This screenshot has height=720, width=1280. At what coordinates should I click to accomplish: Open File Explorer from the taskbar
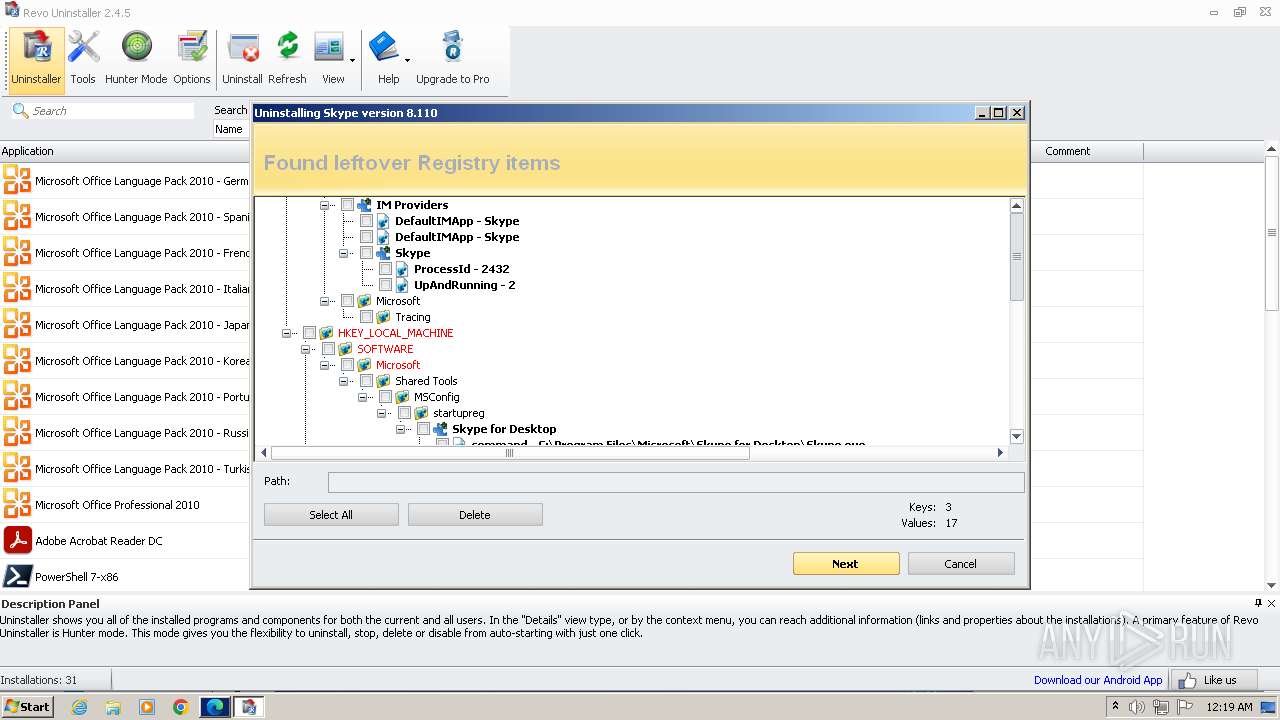(113, 707)
